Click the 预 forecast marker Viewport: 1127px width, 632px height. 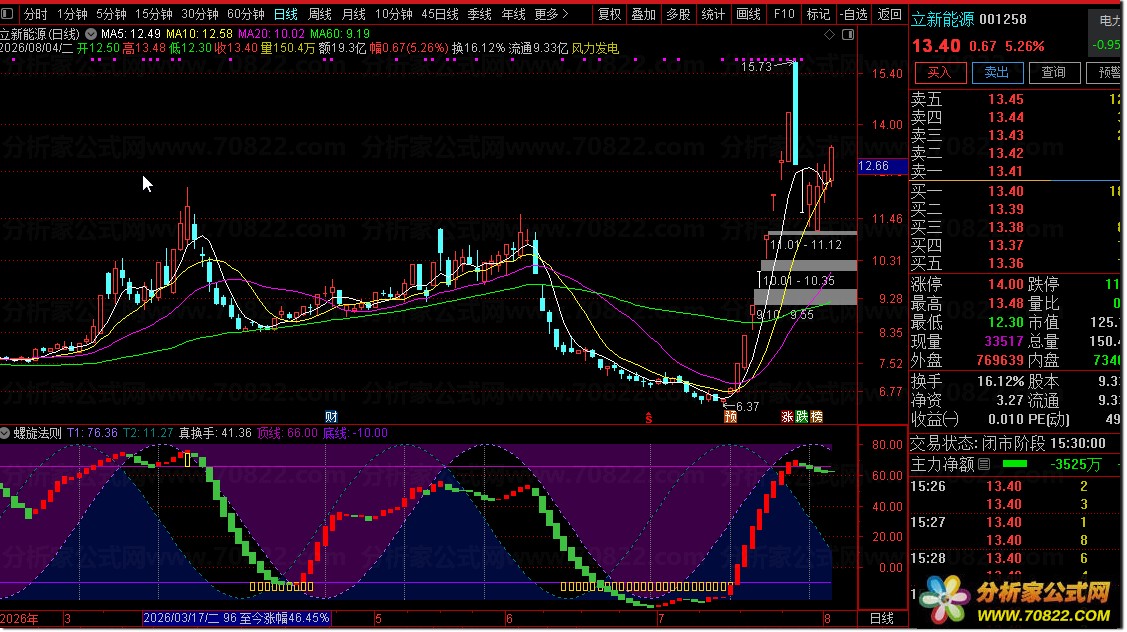[x=730, y=416]
